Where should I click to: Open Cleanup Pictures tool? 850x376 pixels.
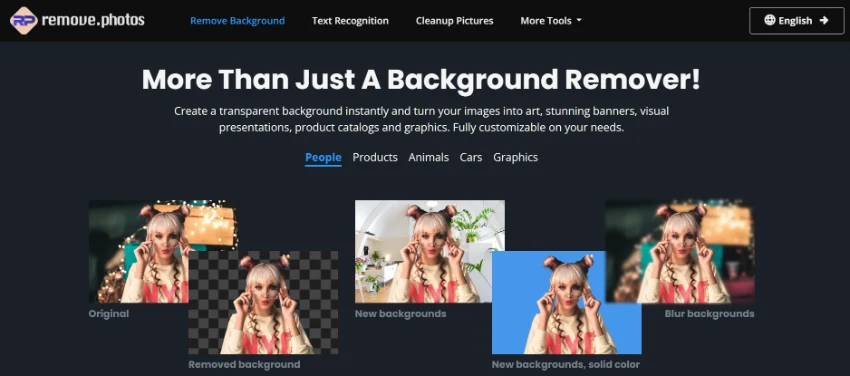point(454,21)
